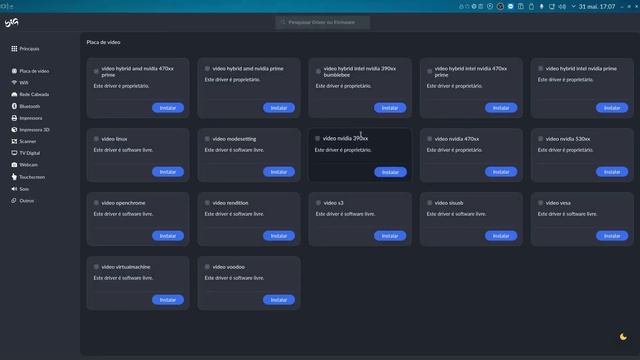Install the video rendition driver
The height and width of the screenshot is (360, 640).
(279, 236)
